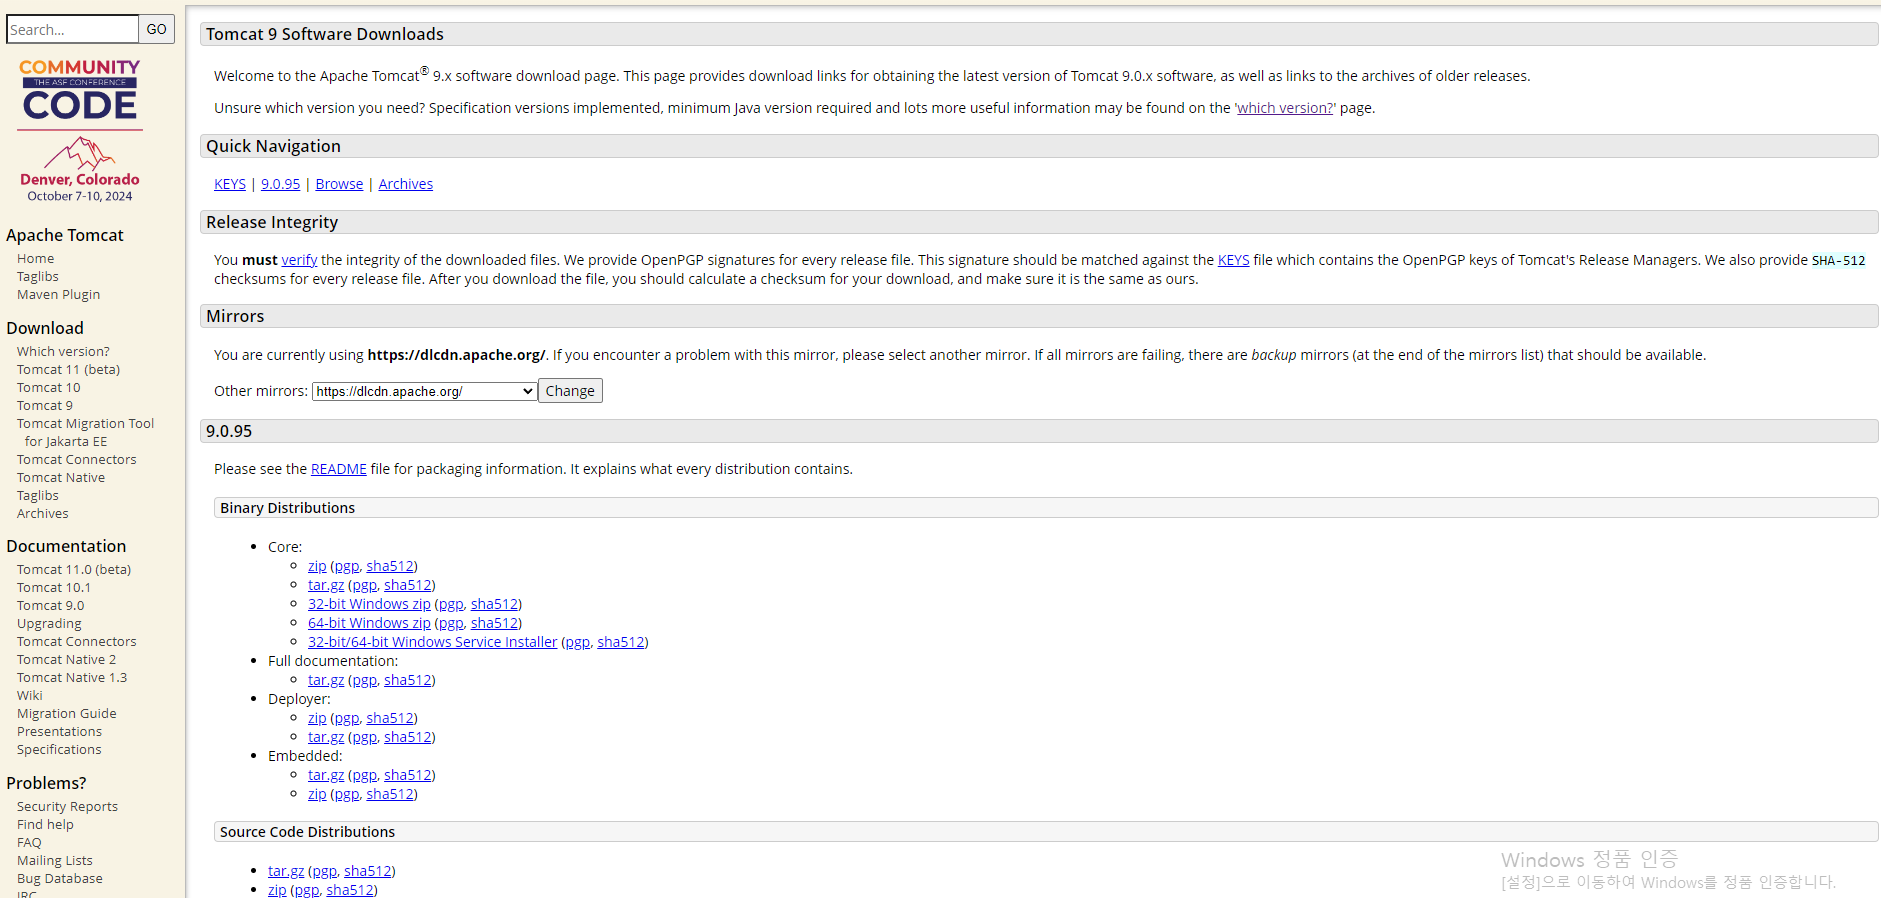Download Full documentation tar.gz

[x=326, y=680]
